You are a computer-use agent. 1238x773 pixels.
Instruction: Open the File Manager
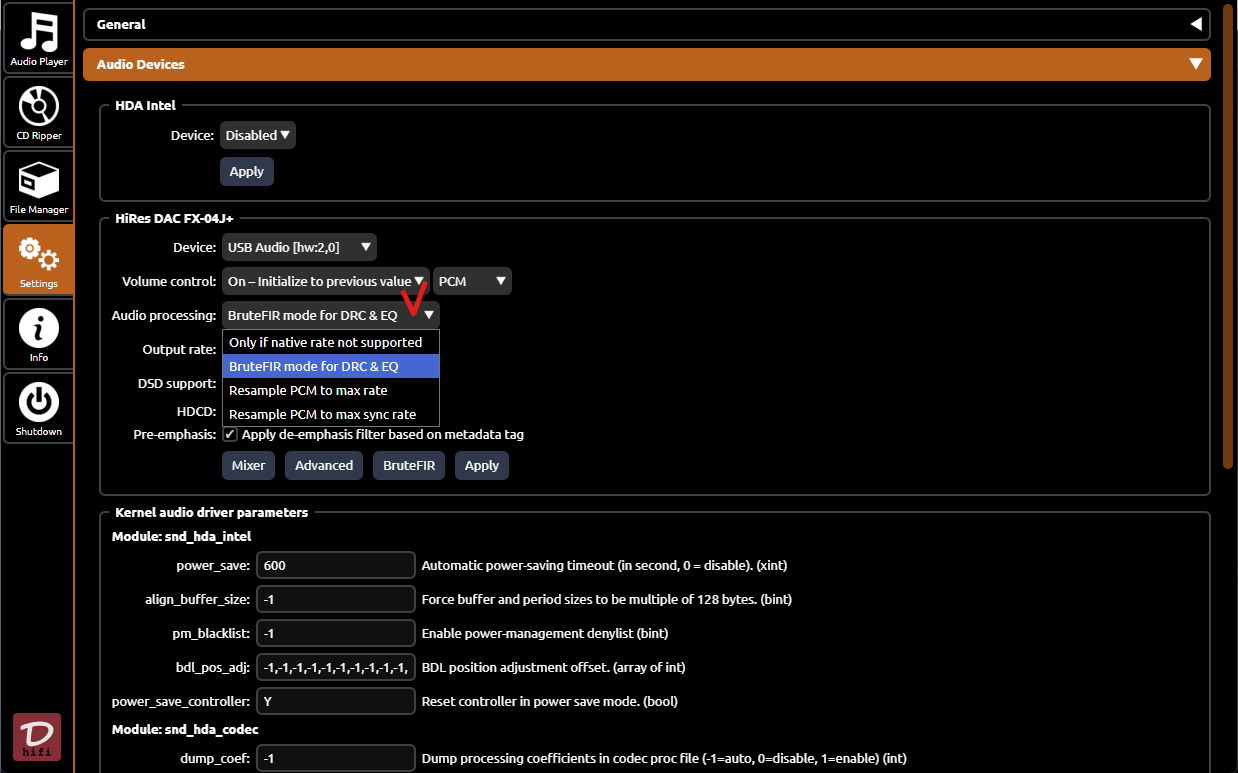click(x=38, y=186)
